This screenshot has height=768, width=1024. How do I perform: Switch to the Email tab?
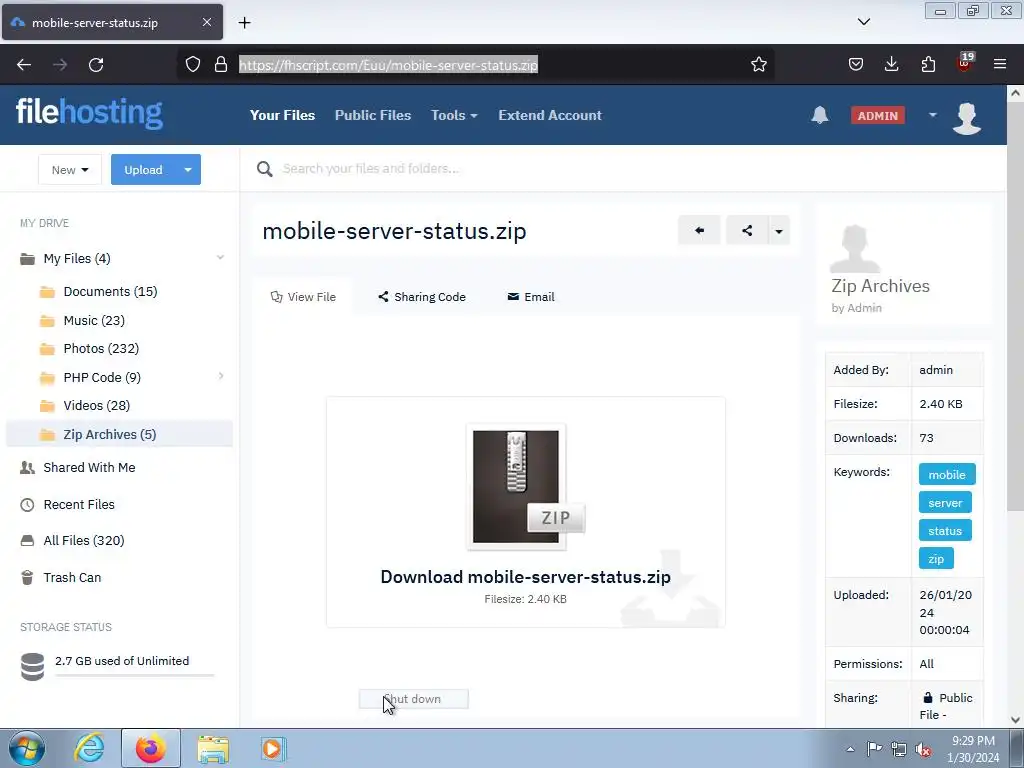531,297
